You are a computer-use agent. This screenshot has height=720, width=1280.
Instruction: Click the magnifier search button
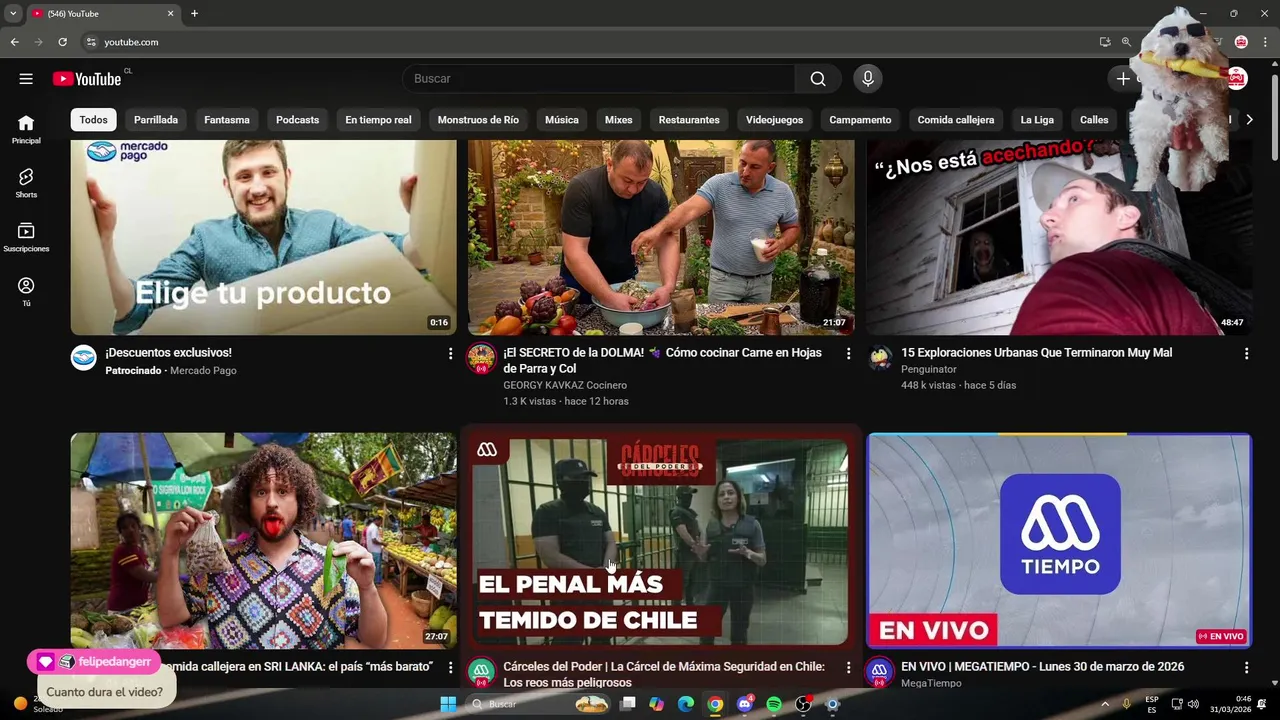[x=818, y=79]
